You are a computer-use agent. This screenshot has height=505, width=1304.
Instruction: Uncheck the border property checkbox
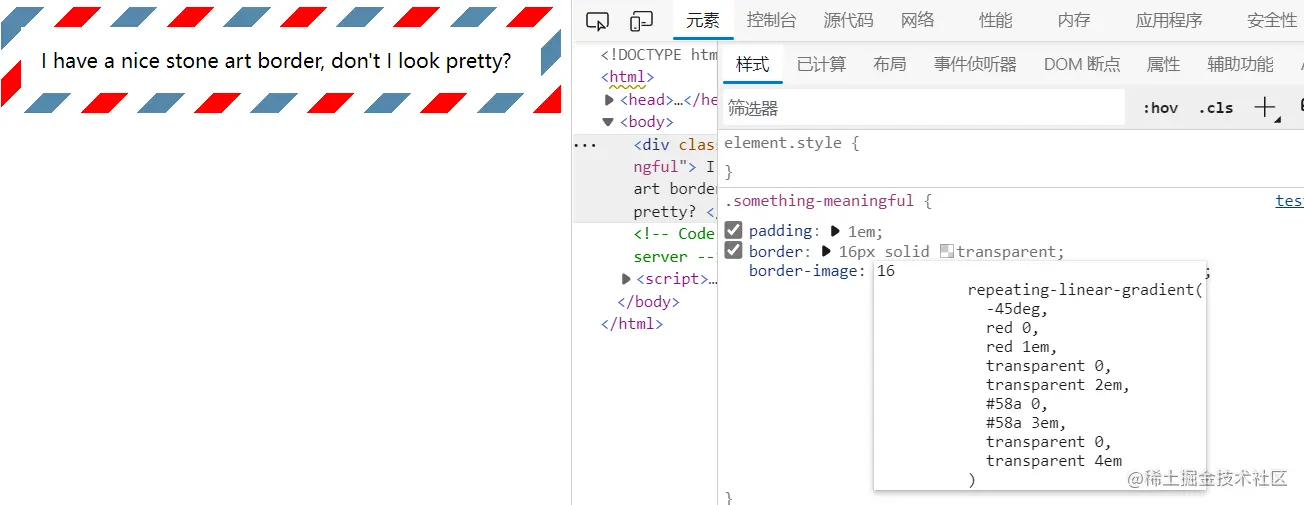[x=733, y=251]
